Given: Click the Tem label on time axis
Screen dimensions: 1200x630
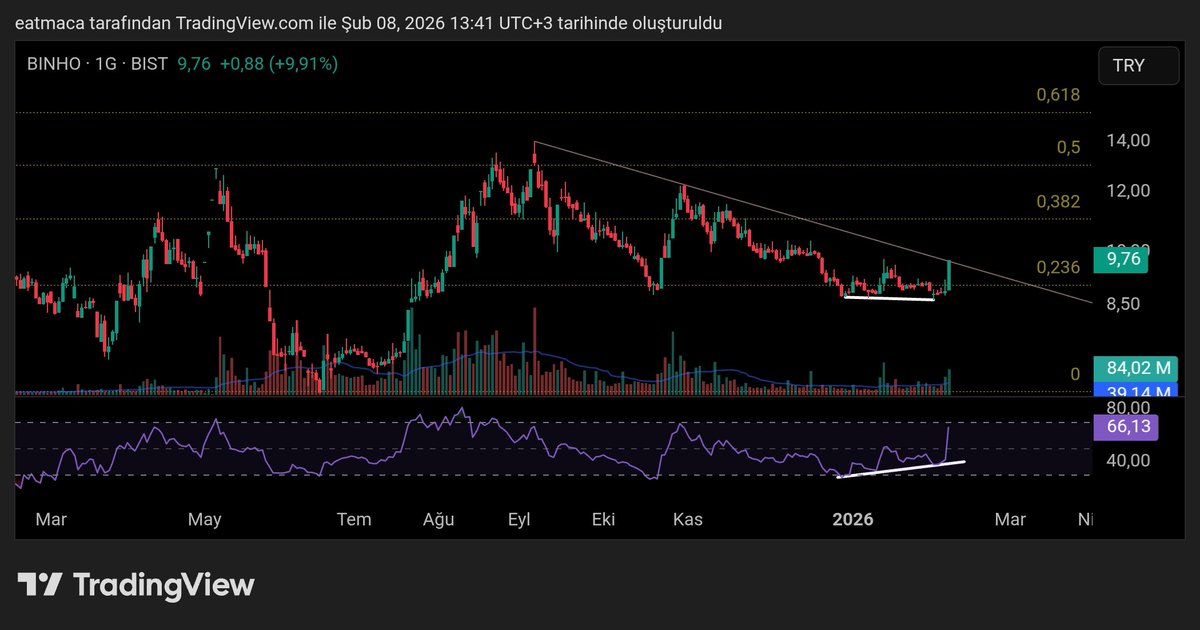Looking at the screenshot, I should (354, 519).
